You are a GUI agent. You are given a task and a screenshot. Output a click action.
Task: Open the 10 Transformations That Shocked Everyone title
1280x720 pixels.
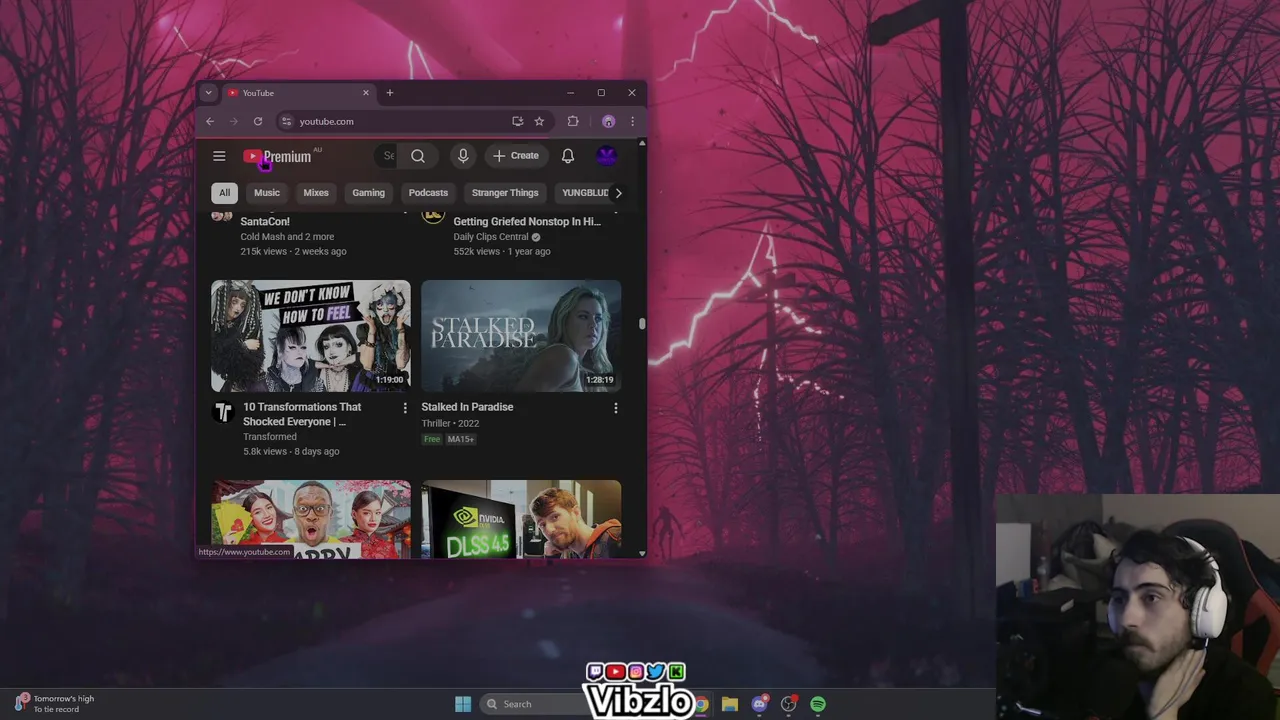point(302,414)
